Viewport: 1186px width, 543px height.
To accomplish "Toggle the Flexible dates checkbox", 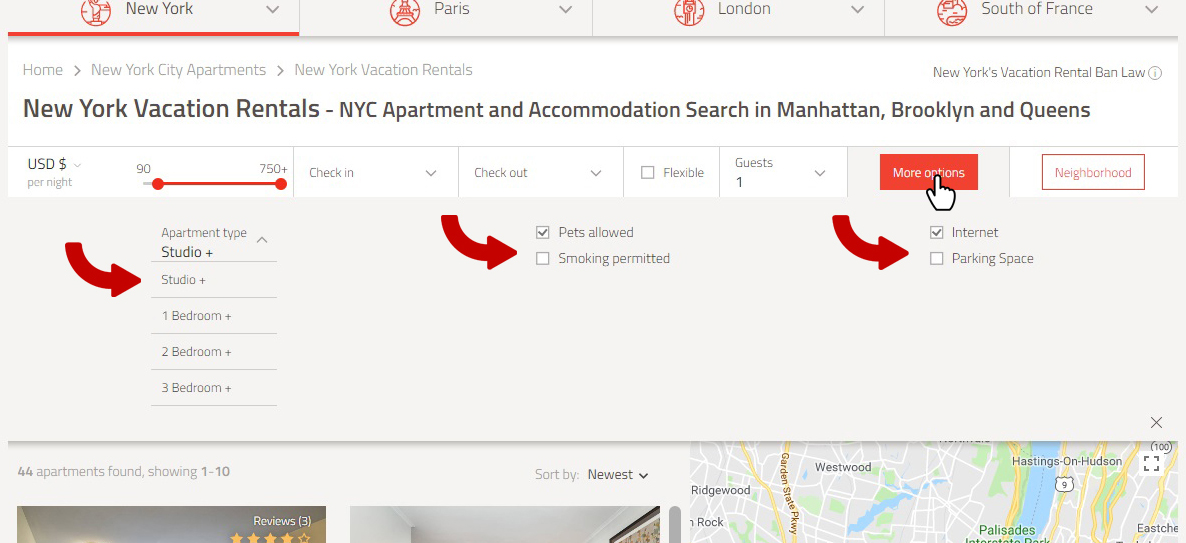I will point(647,172).
